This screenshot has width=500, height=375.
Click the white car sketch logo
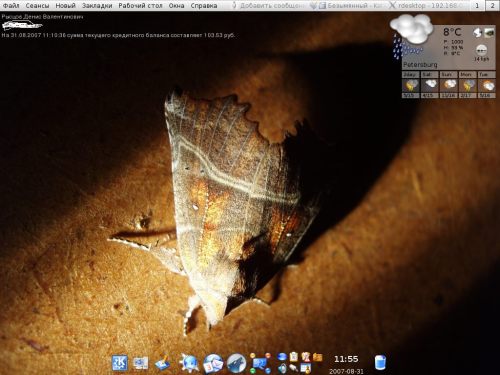pos(22,25)
